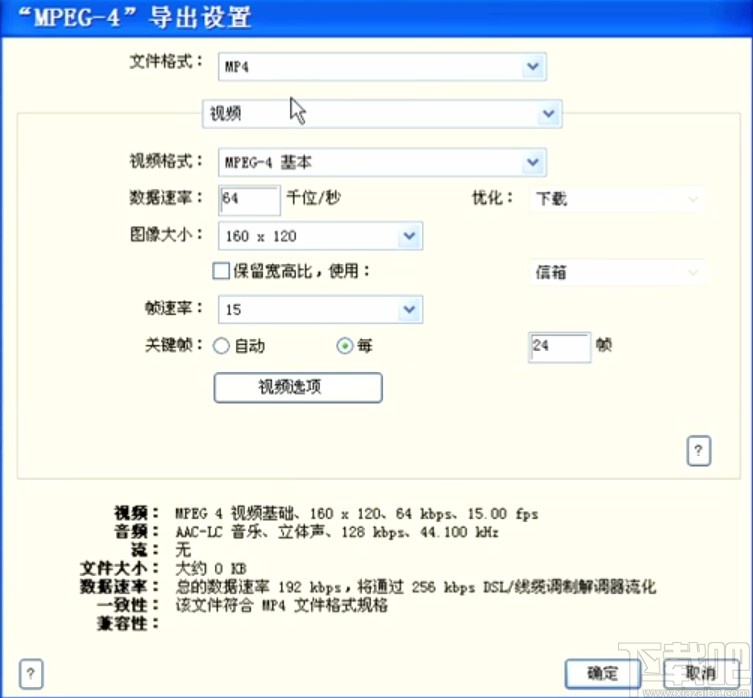Open the 信箱 dropdown
This screenshot has width=753, height=698.
click(617, 272)
